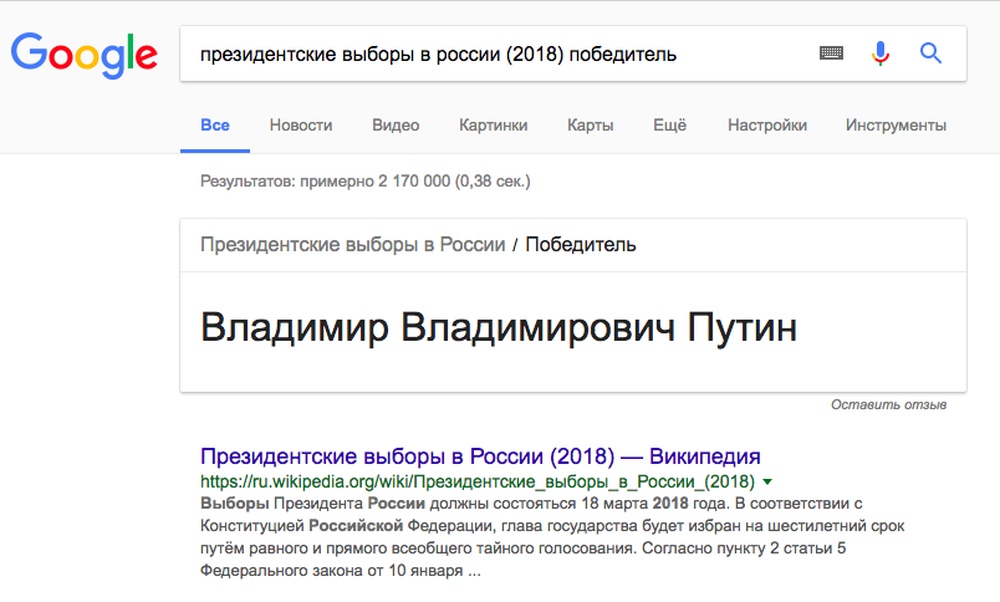Open the Настройки search settings menu
Screen dimensions: 1000x602
(x=767, y=125)
